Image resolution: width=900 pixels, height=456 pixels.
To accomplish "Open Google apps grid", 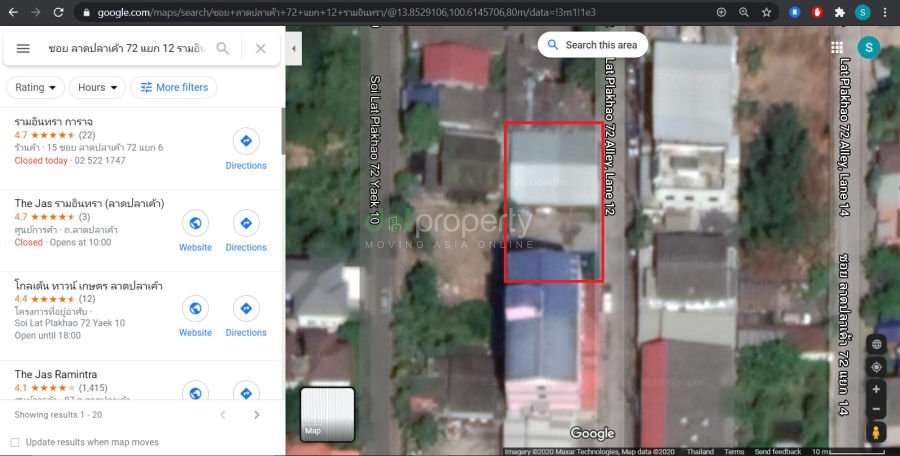I will click(x=837, y=47).
